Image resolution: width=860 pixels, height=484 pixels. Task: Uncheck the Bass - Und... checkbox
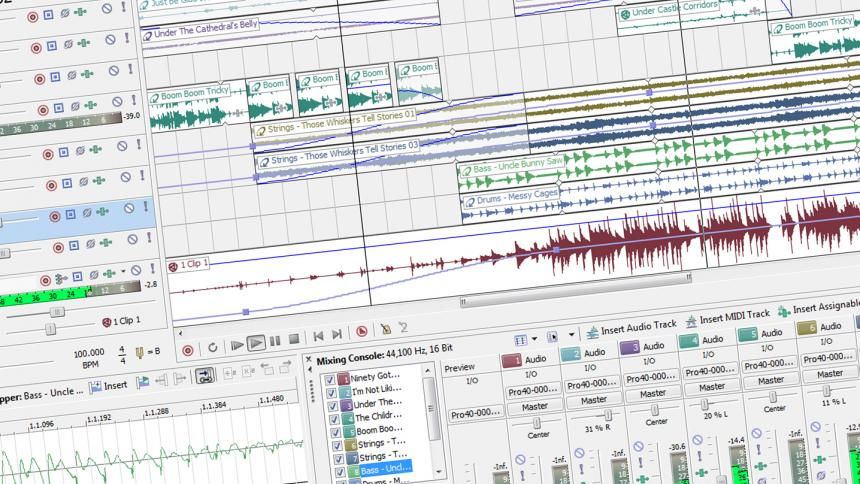(x=342, y=472)
